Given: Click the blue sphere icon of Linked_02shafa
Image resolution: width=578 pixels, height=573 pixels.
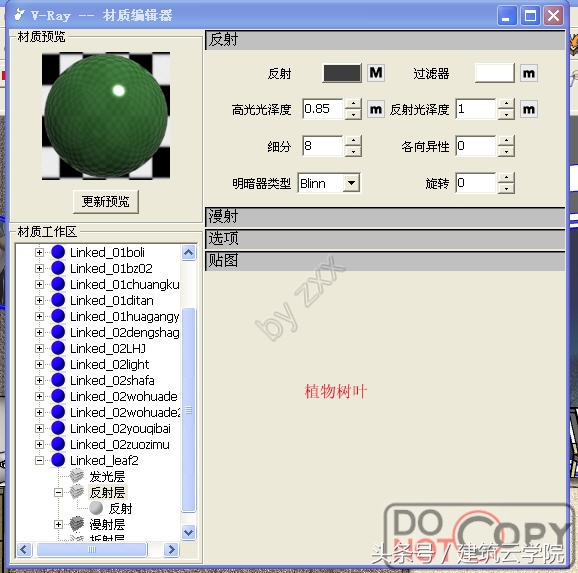Looking at the screenshot, I should click(x=58, y=380).
